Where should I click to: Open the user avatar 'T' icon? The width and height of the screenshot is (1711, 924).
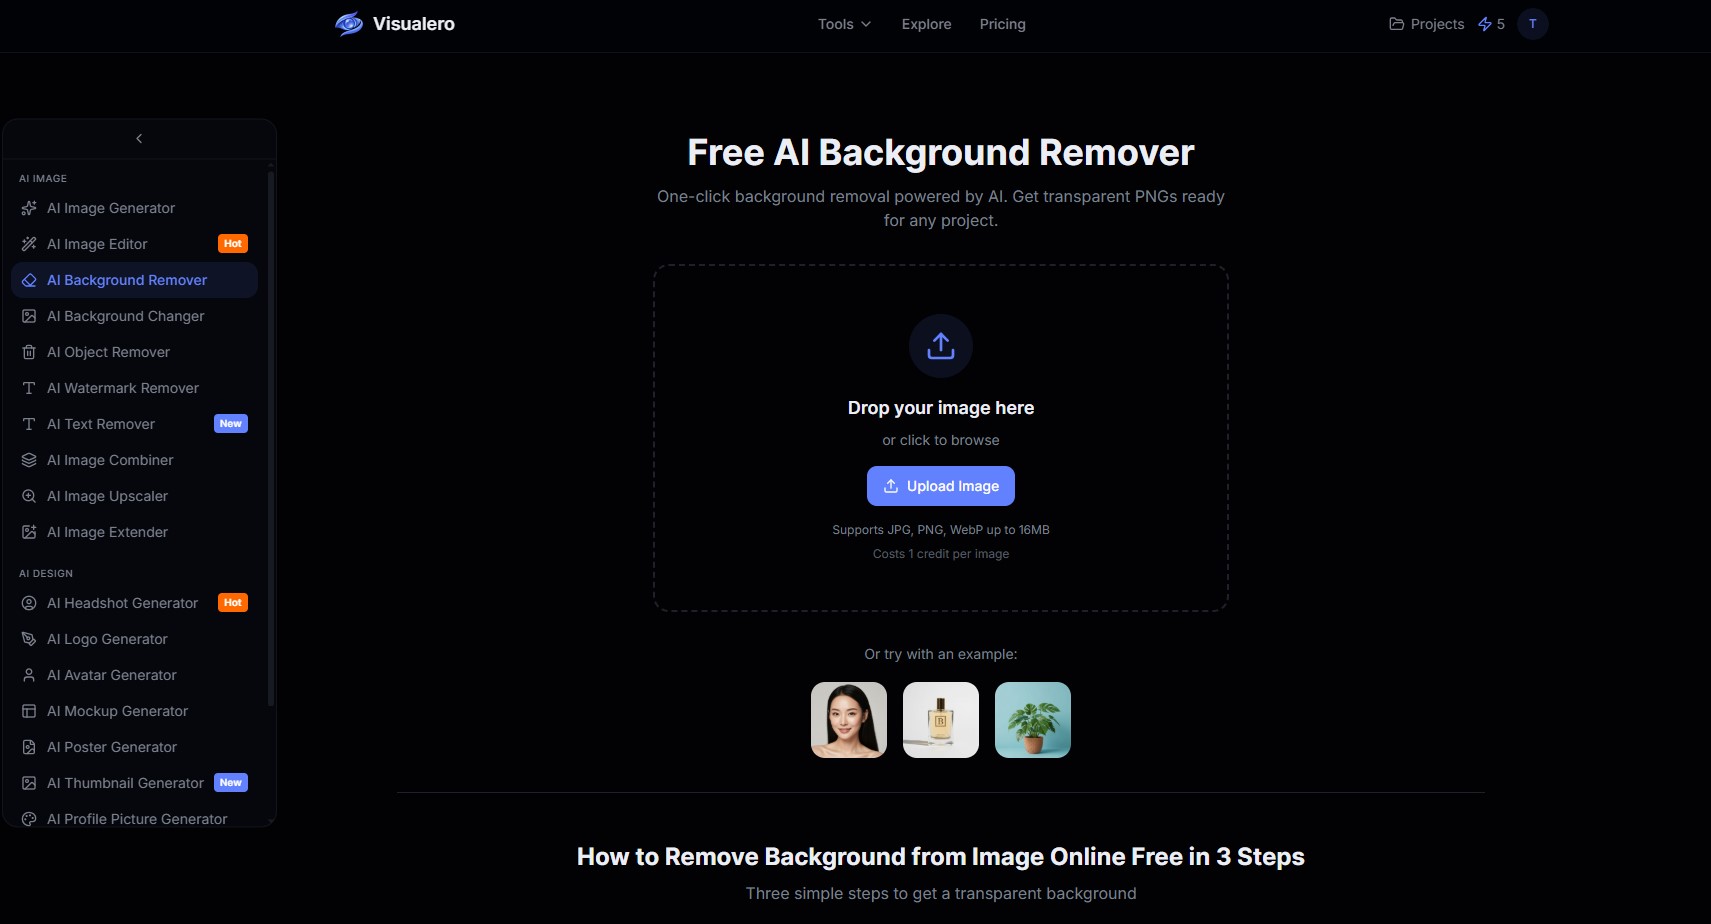[1532, 24]
